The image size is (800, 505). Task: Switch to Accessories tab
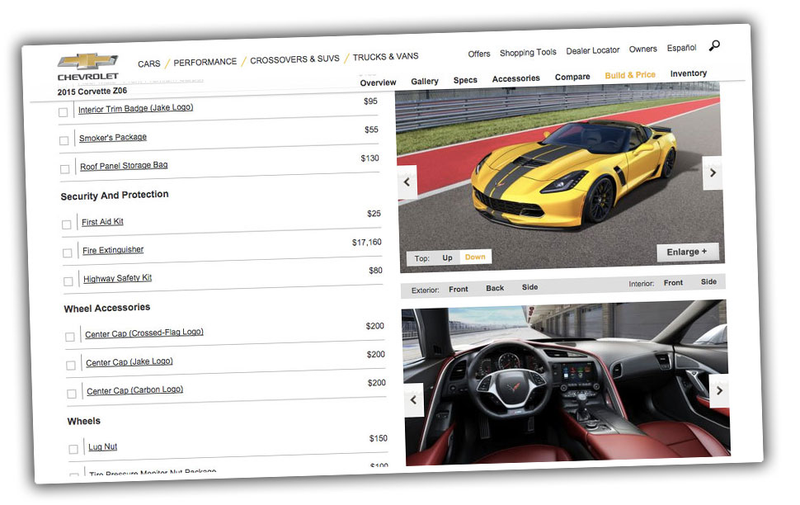516,79
